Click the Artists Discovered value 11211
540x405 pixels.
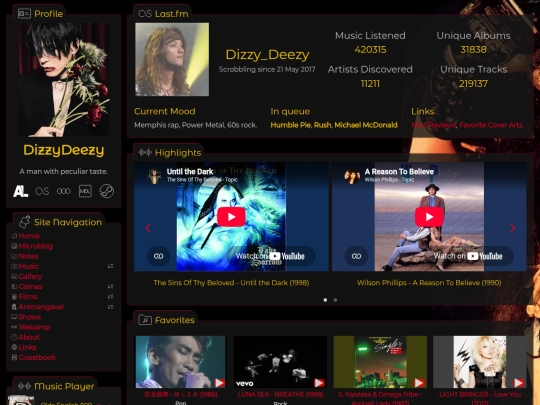pos(370,84)
